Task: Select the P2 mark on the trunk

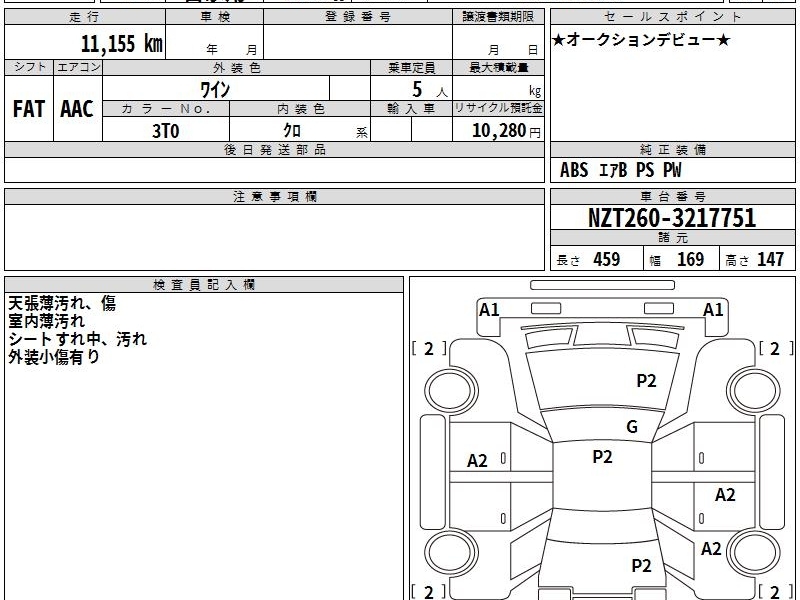Action: point(641,566)
